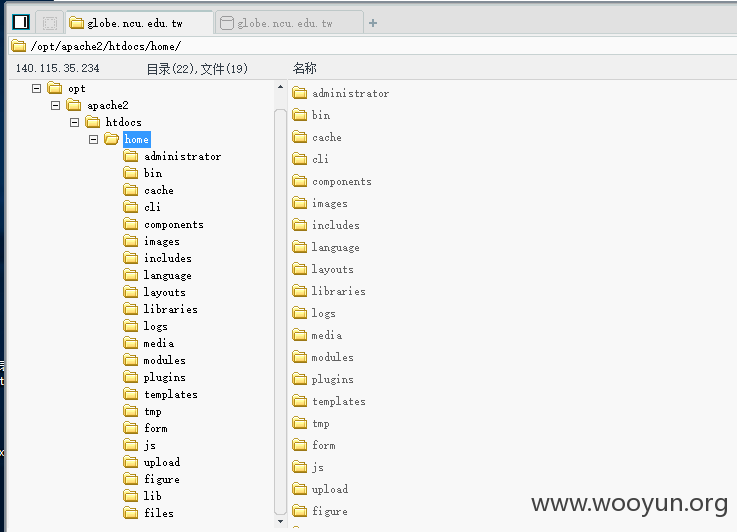Image resolution: width=737 pixels, height=532 pixels.
Task: Click cache folder icon in file list
Action: (x=299, y=137)
